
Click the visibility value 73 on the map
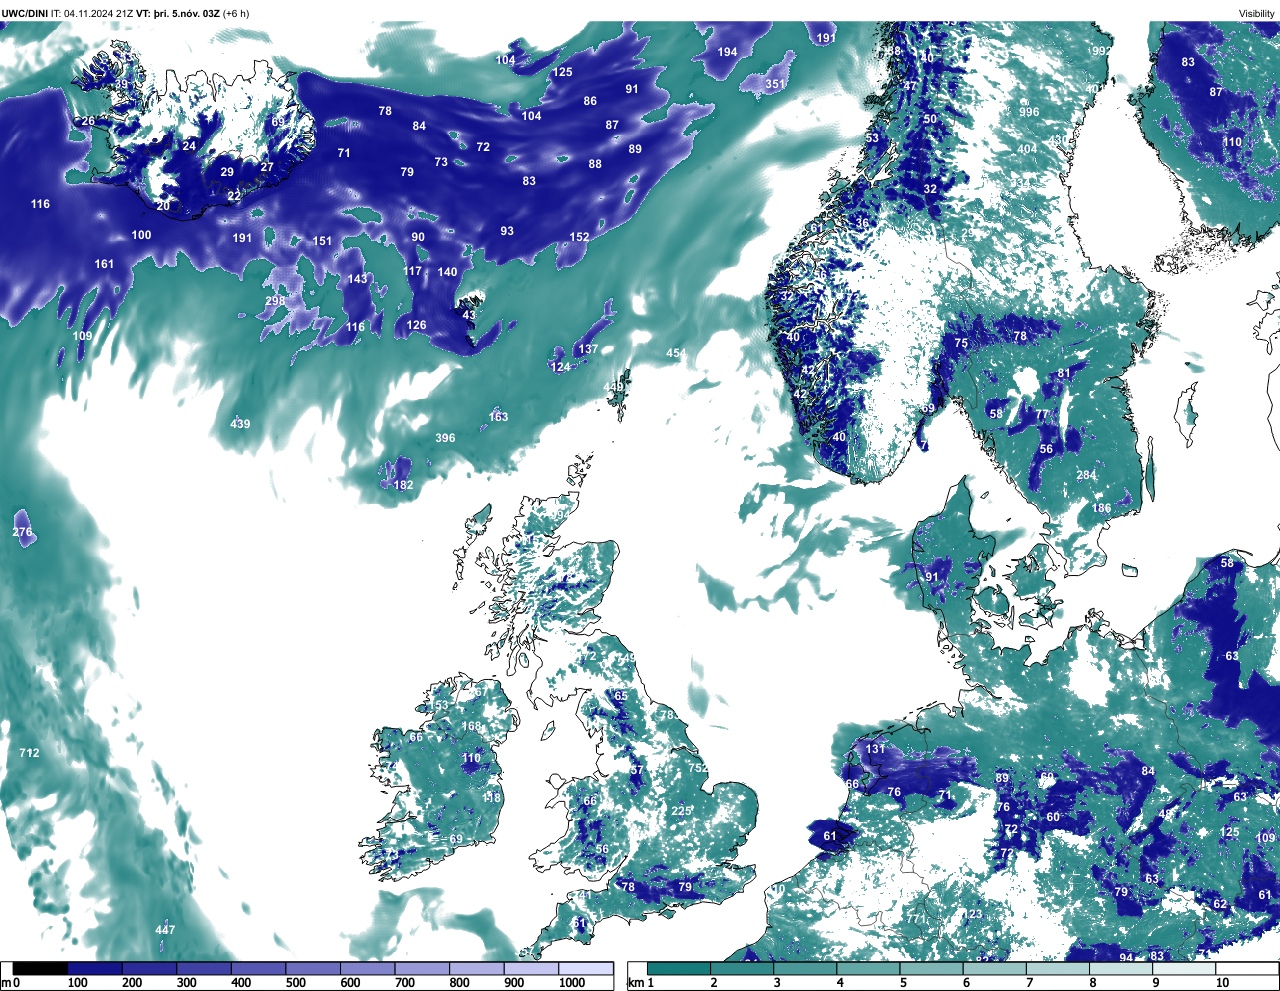[441, 162]
